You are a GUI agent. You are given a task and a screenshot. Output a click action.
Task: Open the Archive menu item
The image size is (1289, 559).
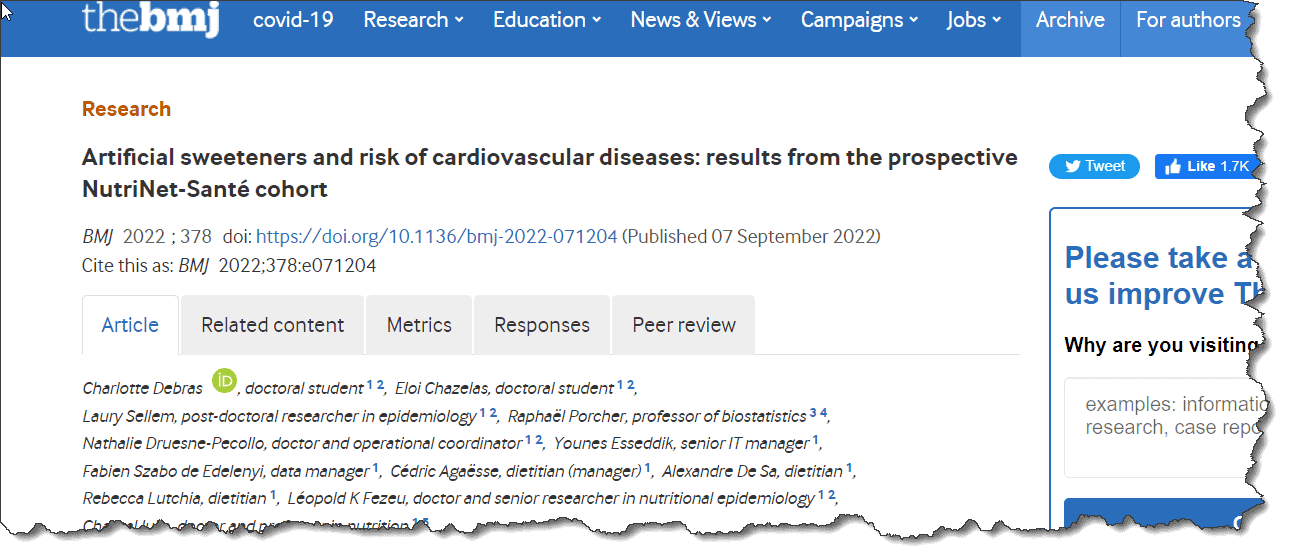[x=1070, y=20]
